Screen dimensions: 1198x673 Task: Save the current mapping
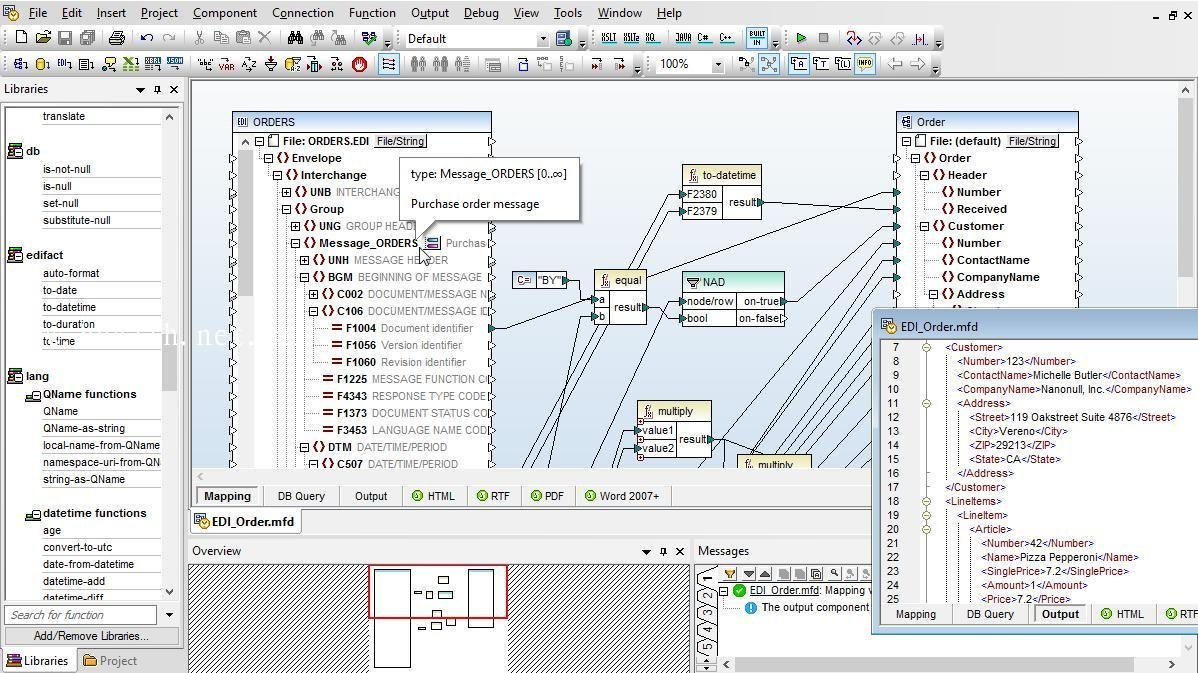pos(65,37)
